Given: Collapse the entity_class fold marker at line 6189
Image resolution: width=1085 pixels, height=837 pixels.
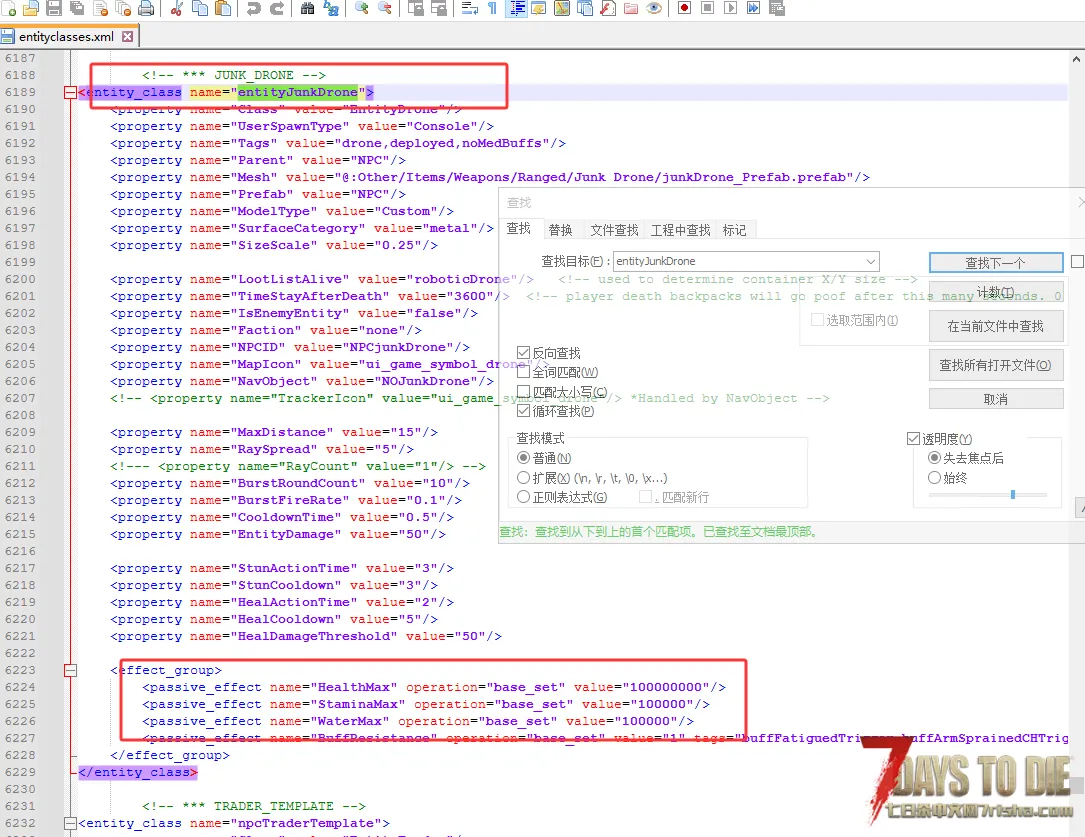Looking at the screenshot, I should pyautogui.click(x=70, y=93).
